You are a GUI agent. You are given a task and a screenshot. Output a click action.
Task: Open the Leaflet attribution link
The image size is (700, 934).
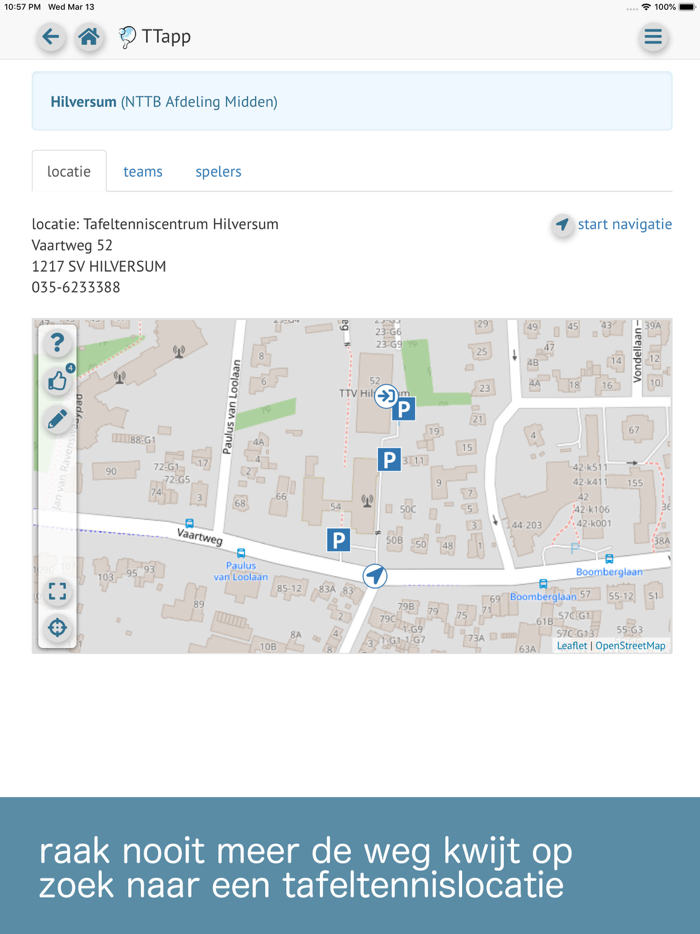point(572,646)
